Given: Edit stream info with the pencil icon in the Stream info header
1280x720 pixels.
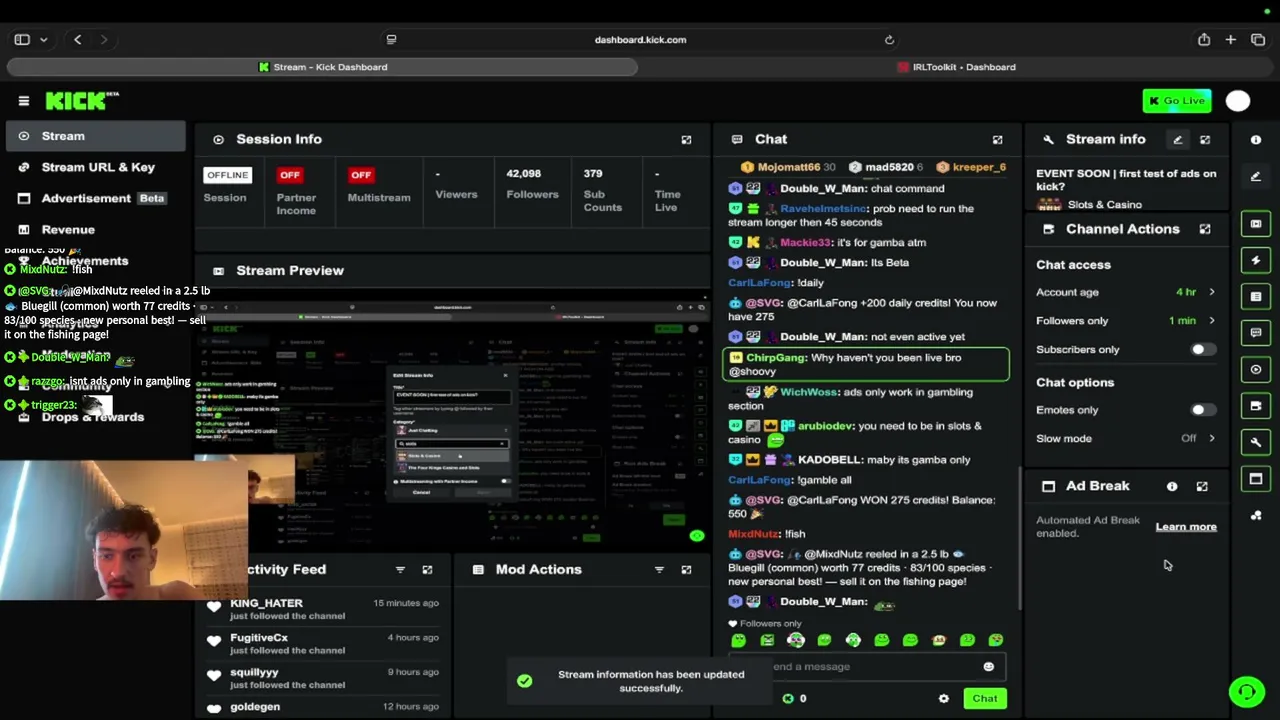Looking at the screenshot, I should click(x=1177, y=140).
